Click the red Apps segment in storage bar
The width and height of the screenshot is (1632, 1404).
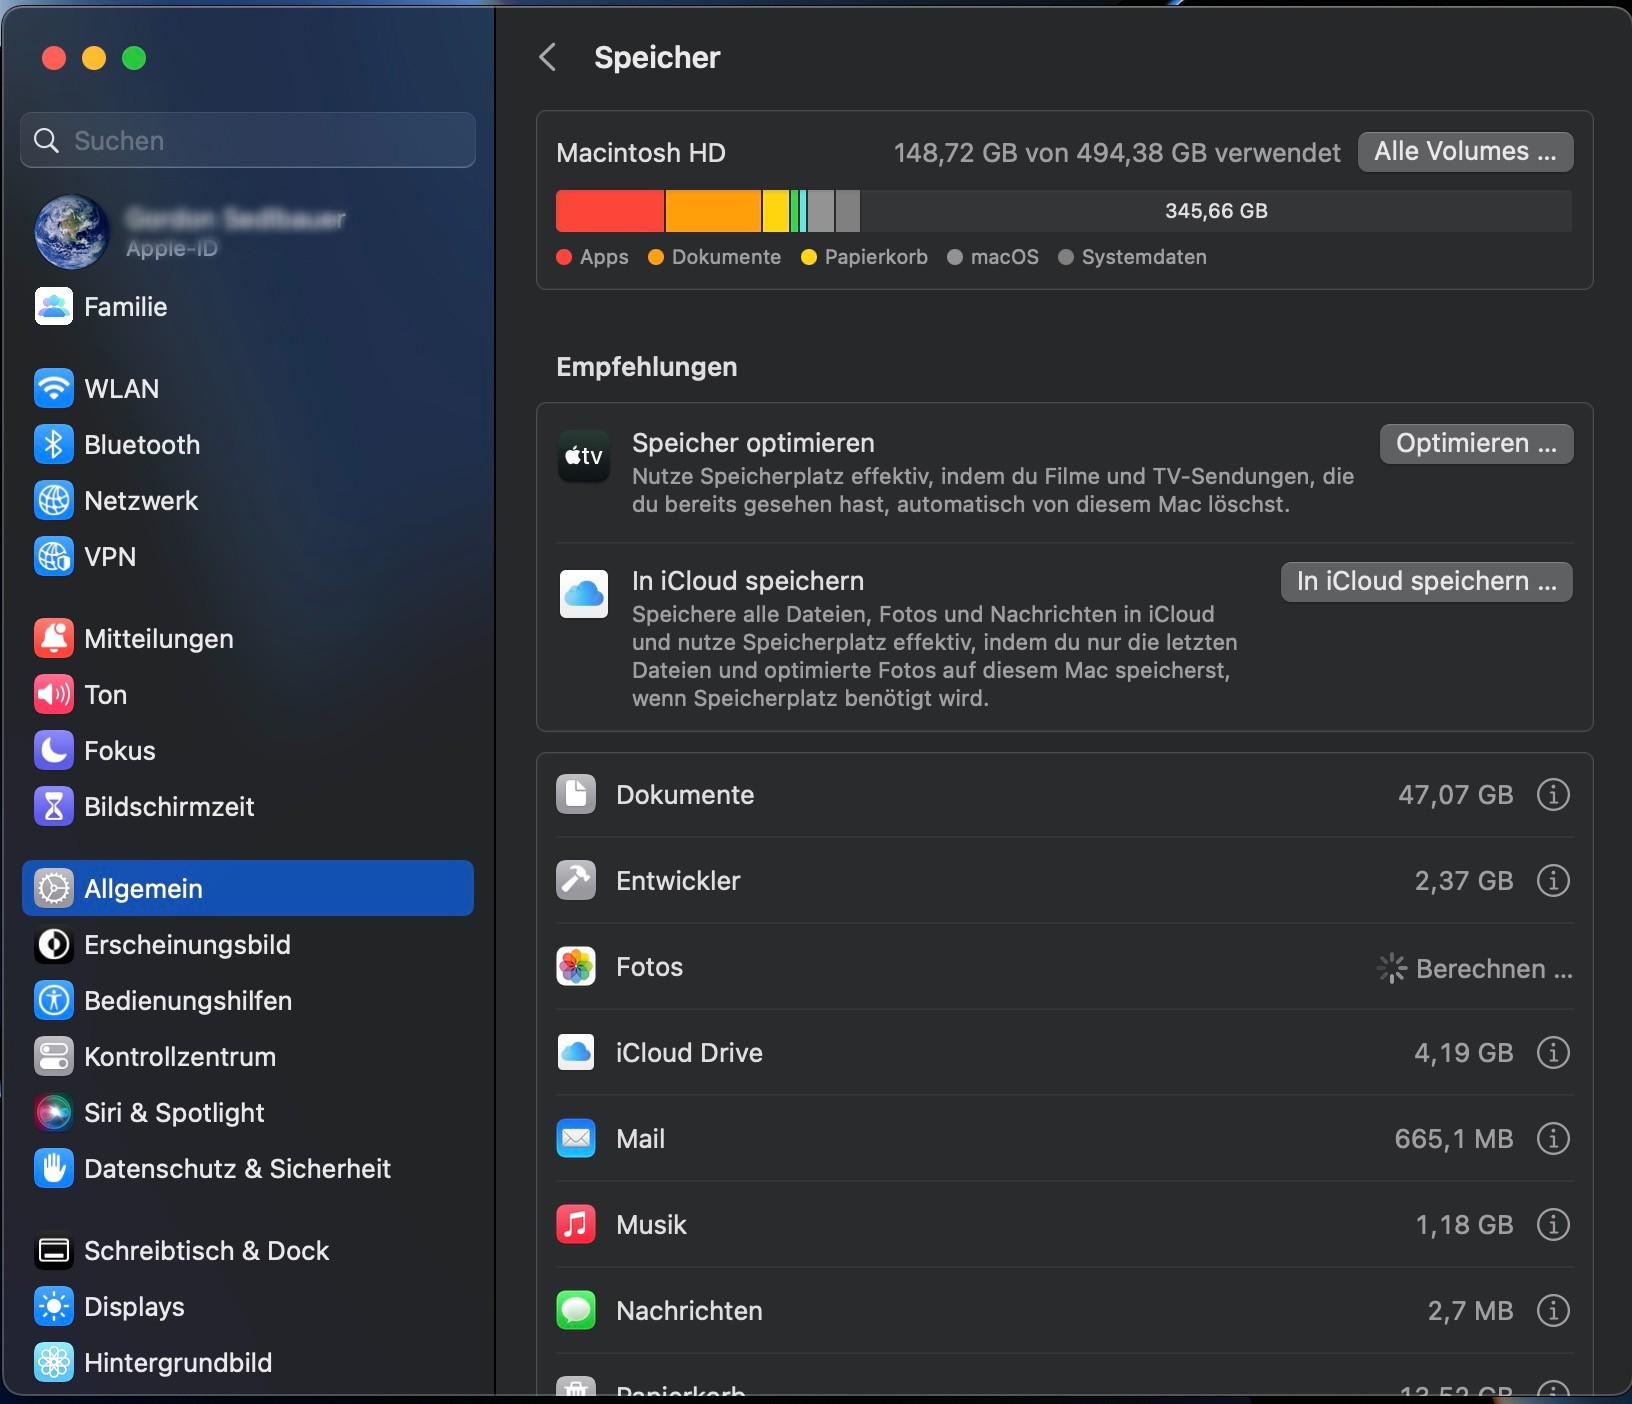[x=610, y=211]
